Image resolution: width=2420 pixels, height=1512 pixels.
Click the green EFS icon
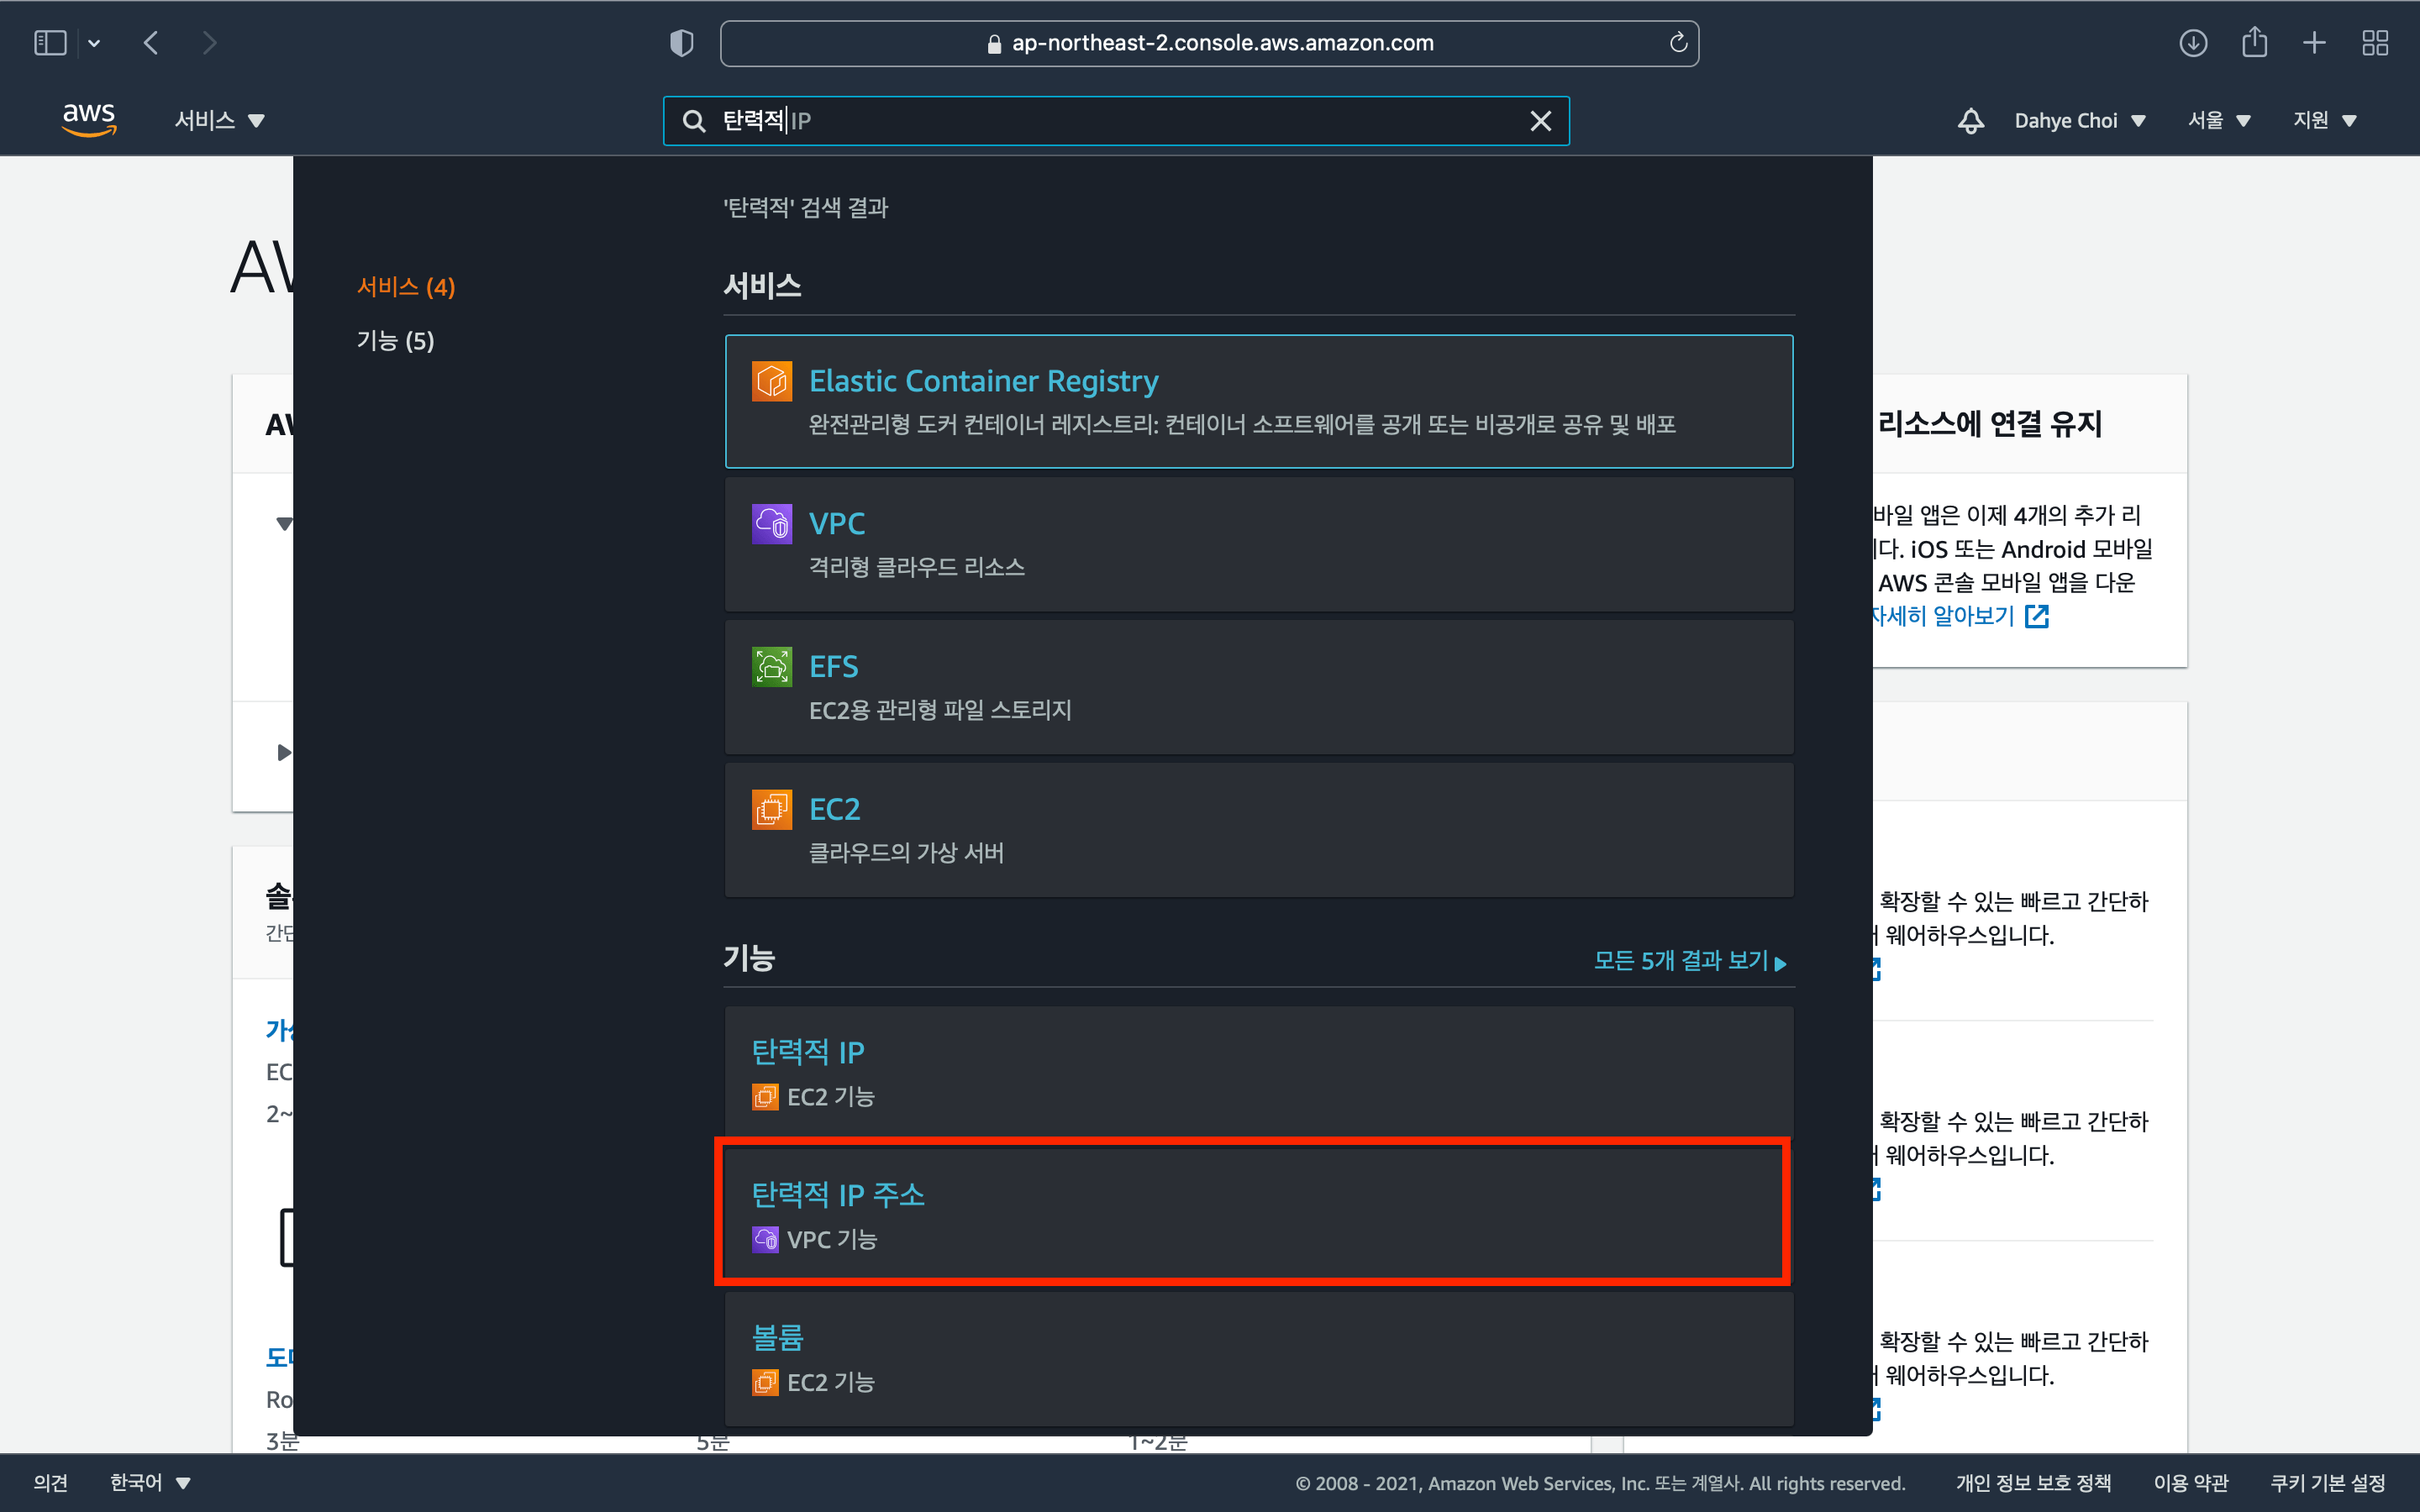tap(771, 667)
